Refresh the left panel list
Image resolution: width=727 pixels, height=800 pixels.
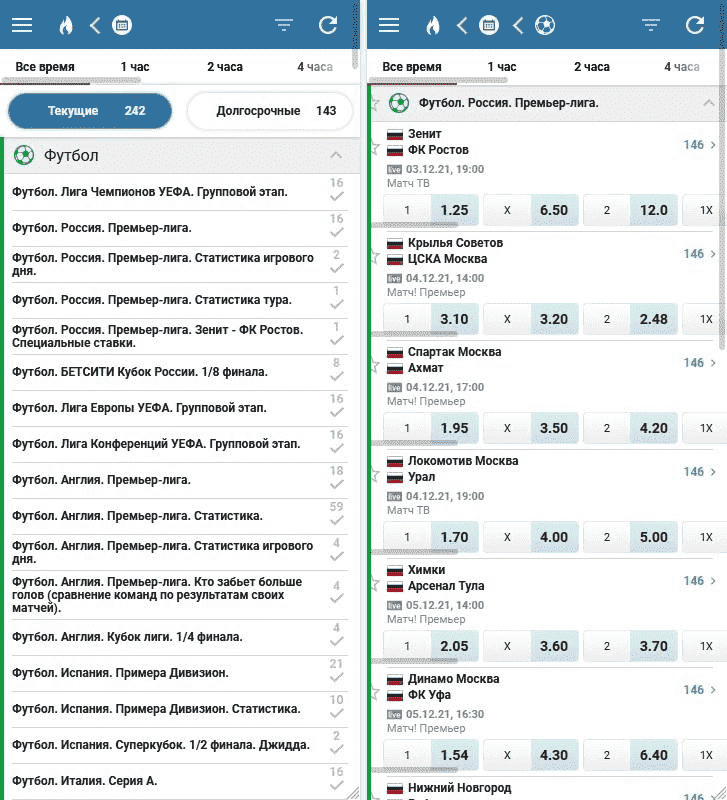[x=328, y=25]
